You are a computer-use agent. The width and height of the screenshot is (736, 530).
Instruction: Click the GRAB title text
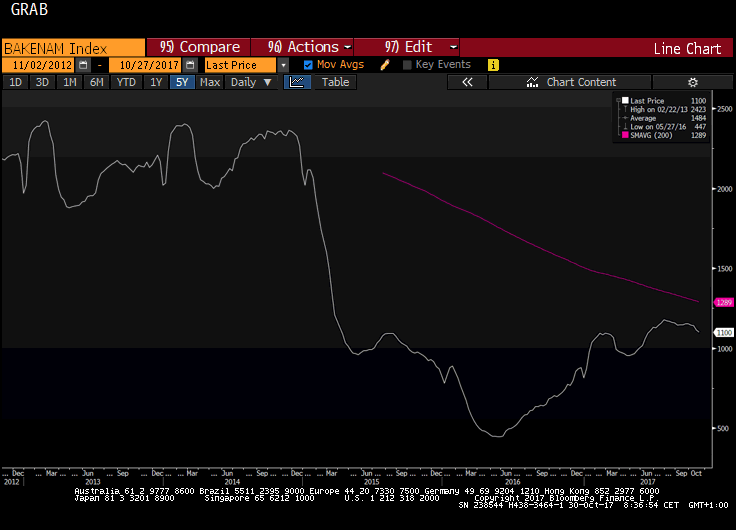[29, 9]
